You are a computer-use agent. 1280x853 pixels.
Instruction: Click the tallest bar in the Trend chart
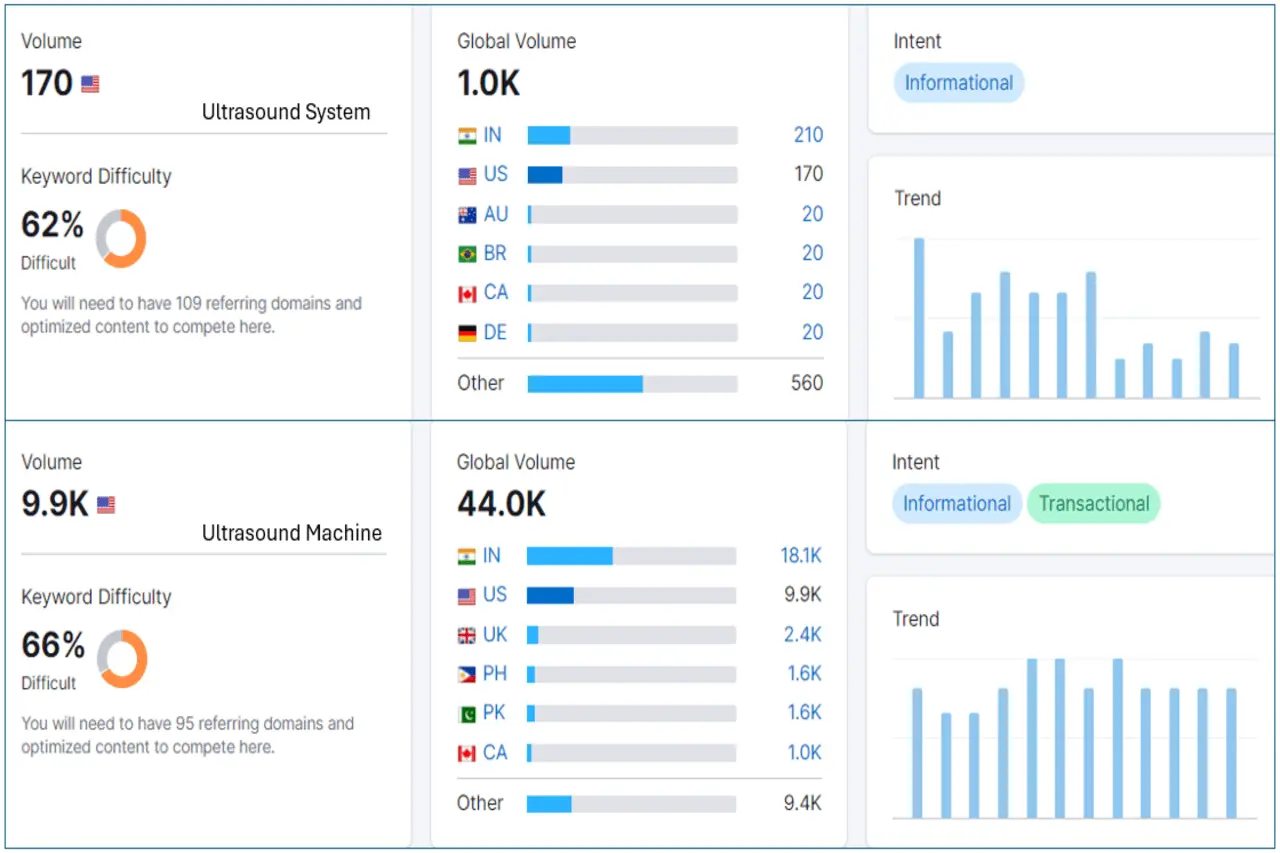click(x=918, y=315)
